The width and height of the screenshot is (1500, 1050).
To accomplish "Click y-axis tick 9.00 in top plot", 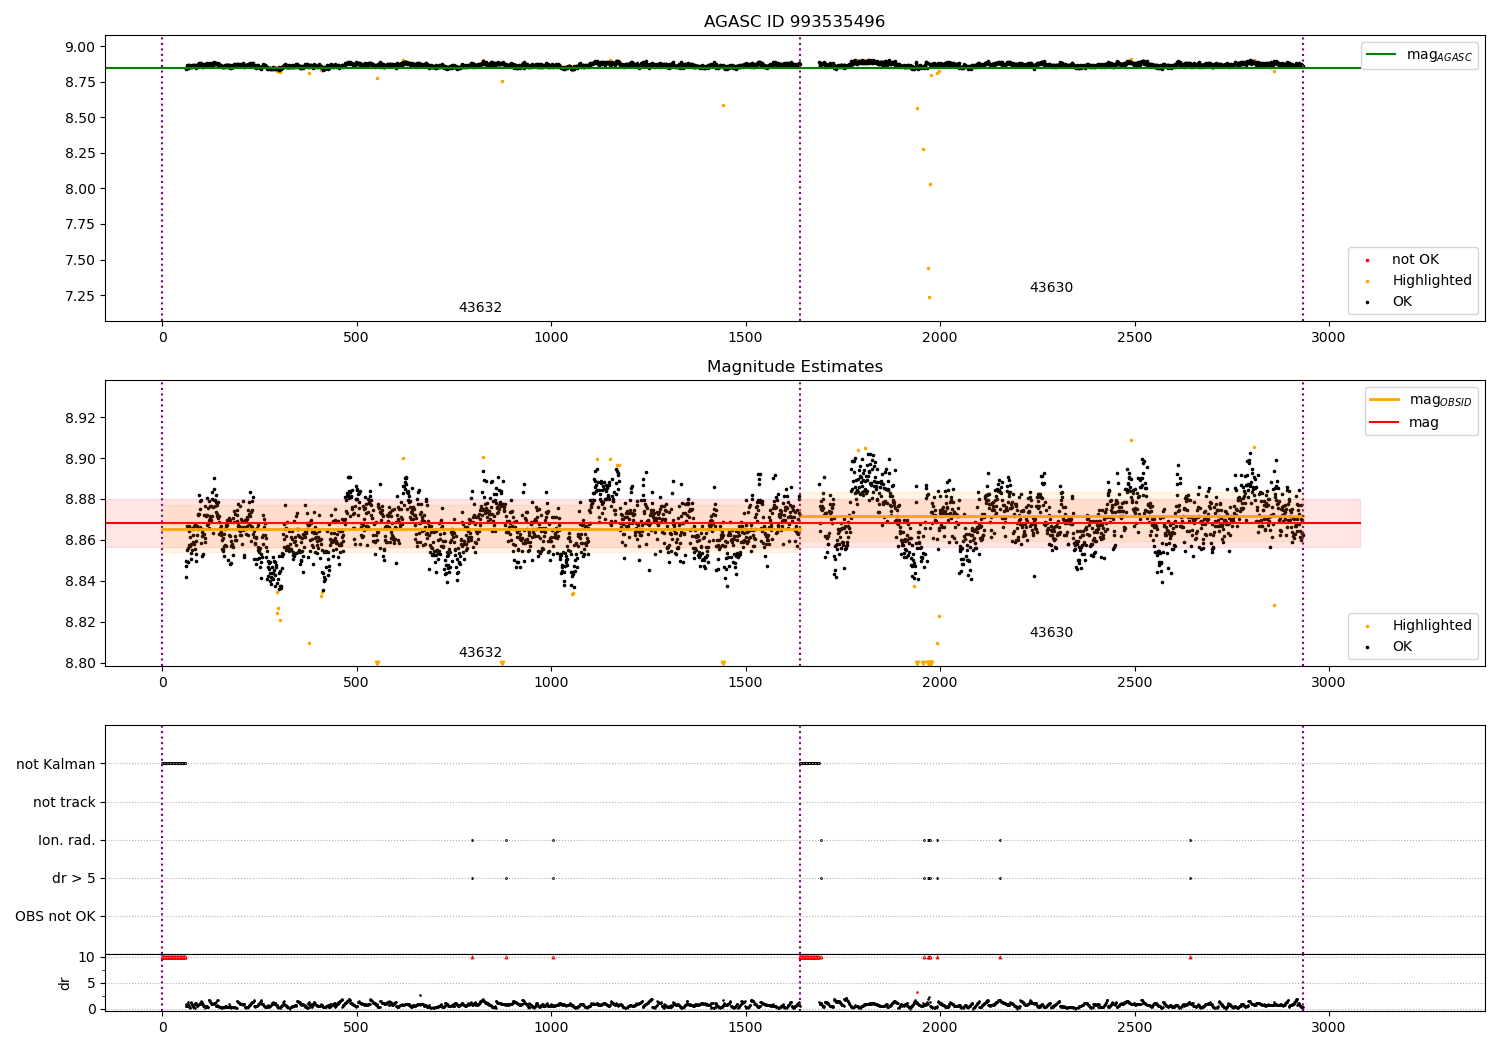I will point(80,47).
